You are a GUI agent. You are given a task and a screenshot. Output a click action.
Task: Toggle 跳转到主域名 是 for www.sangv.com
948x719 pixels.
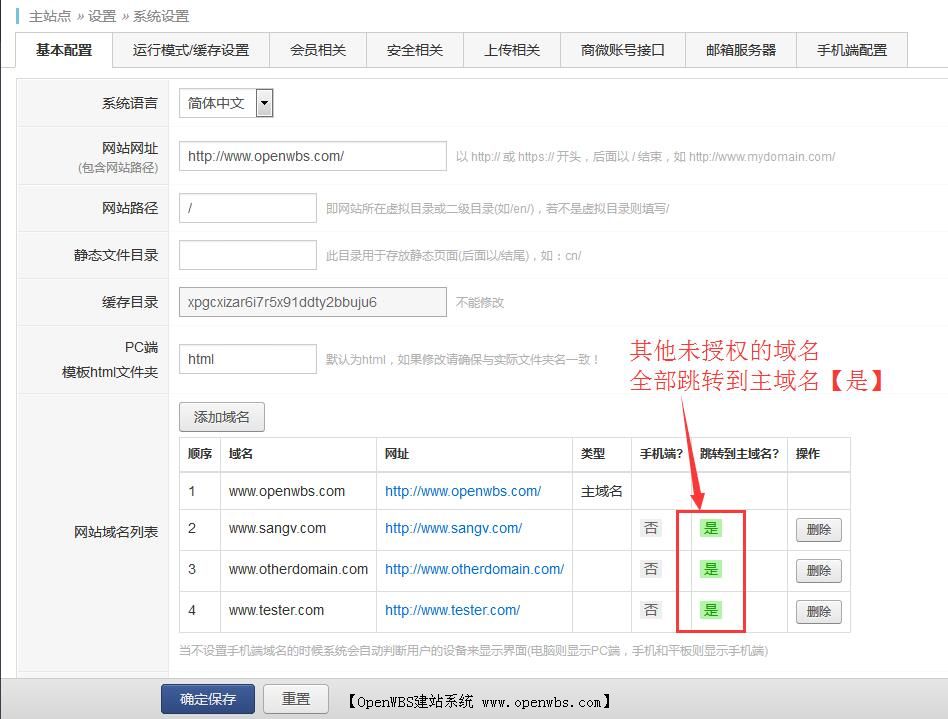[710, 530]
